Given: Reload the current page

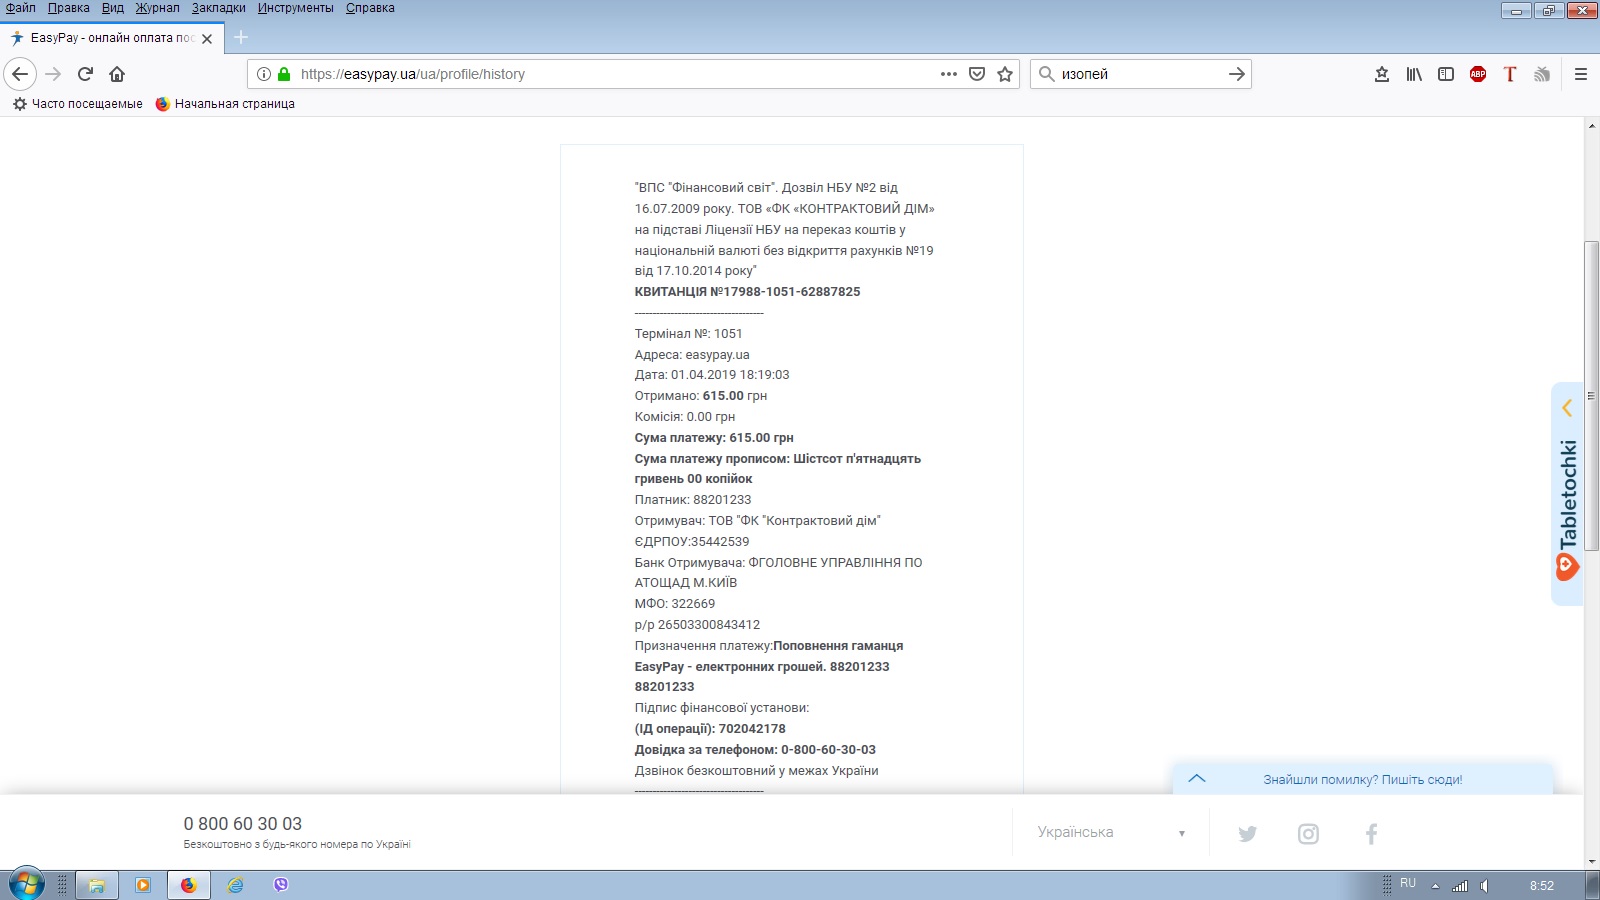Looking at the screenshot, I should click(x=86, y=74).
